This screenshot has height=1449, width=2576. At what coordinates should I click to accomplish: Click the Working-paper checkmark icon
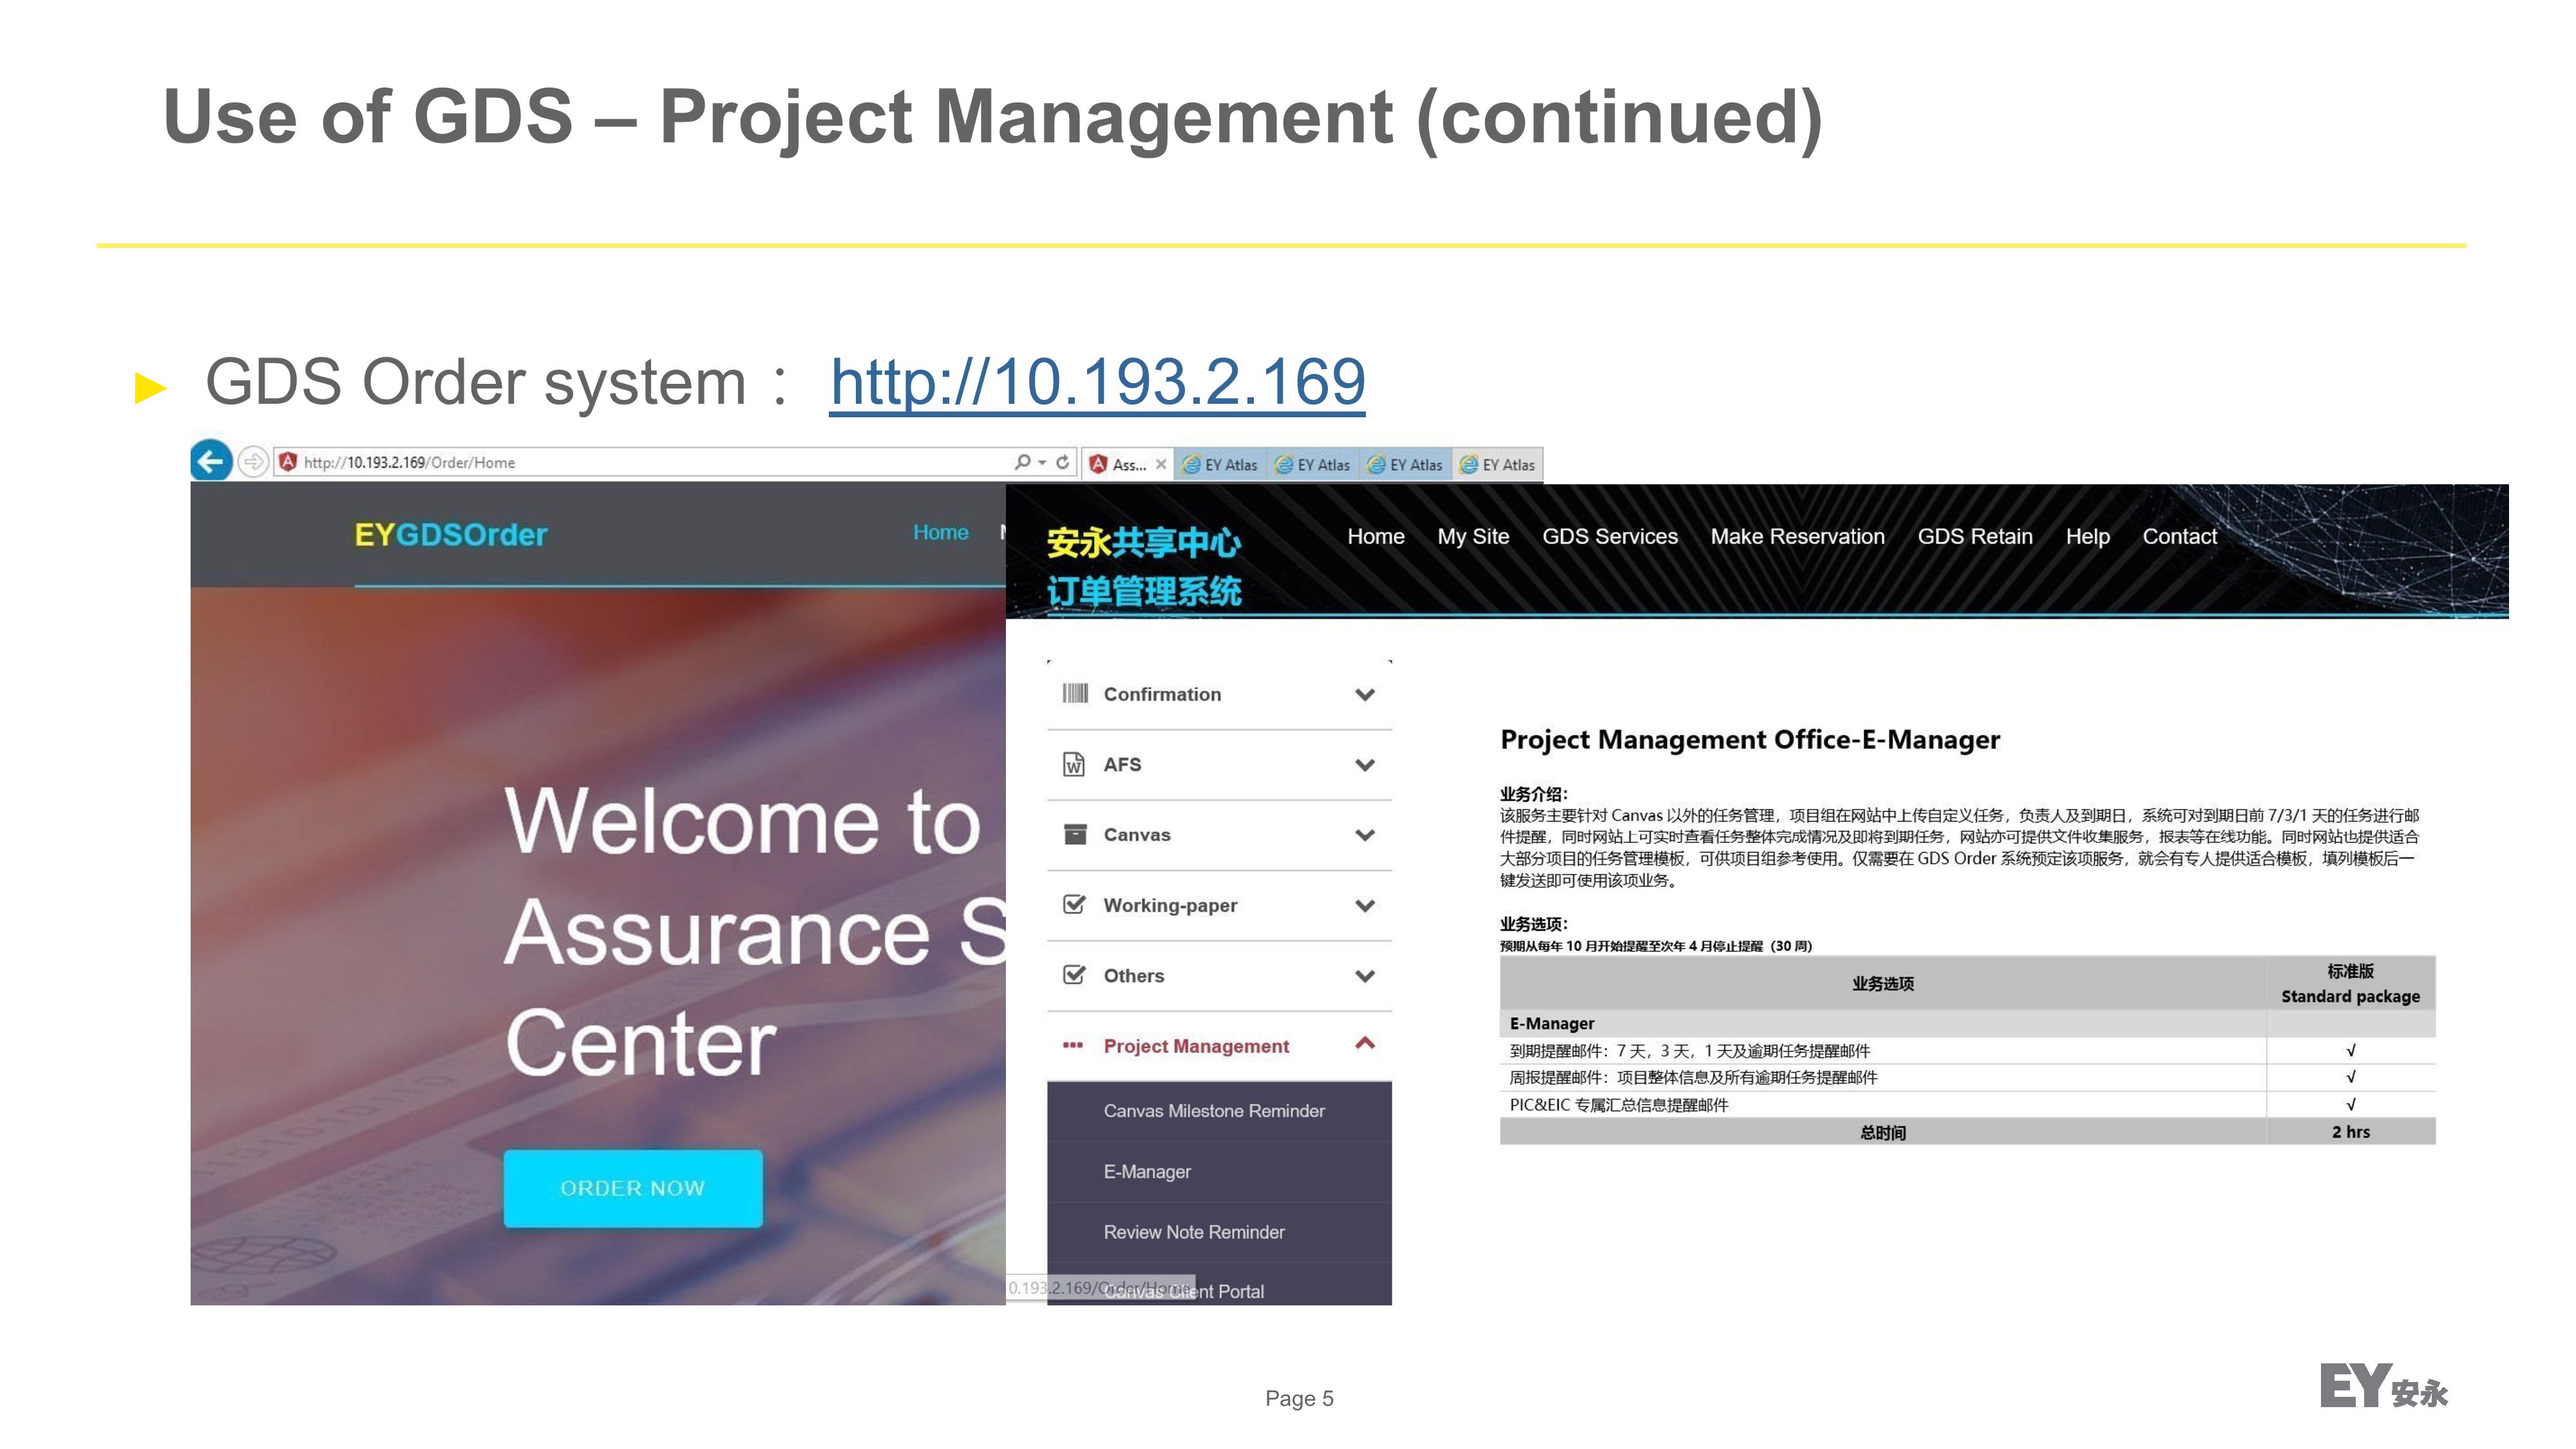coord(1074,904)
